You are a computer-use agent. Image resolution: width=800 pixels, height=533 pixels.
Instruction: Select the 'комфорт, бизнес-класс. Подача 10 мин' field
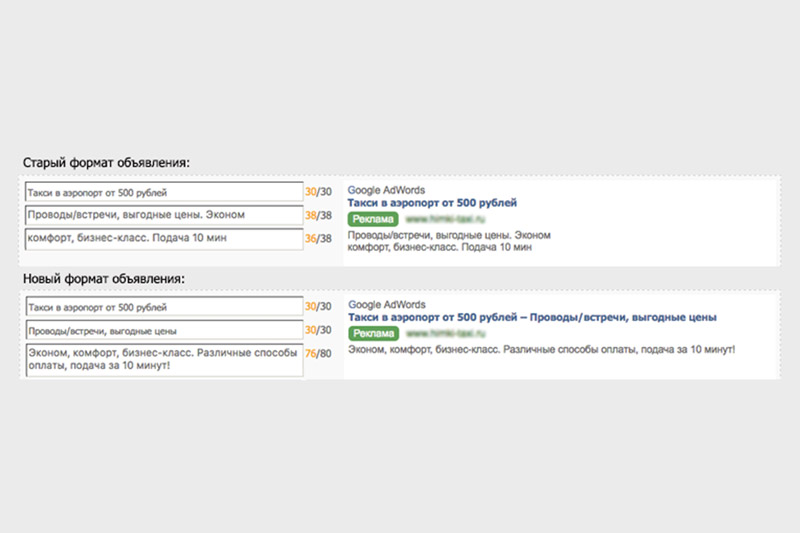pyautogui.click(x=163, y=239)
